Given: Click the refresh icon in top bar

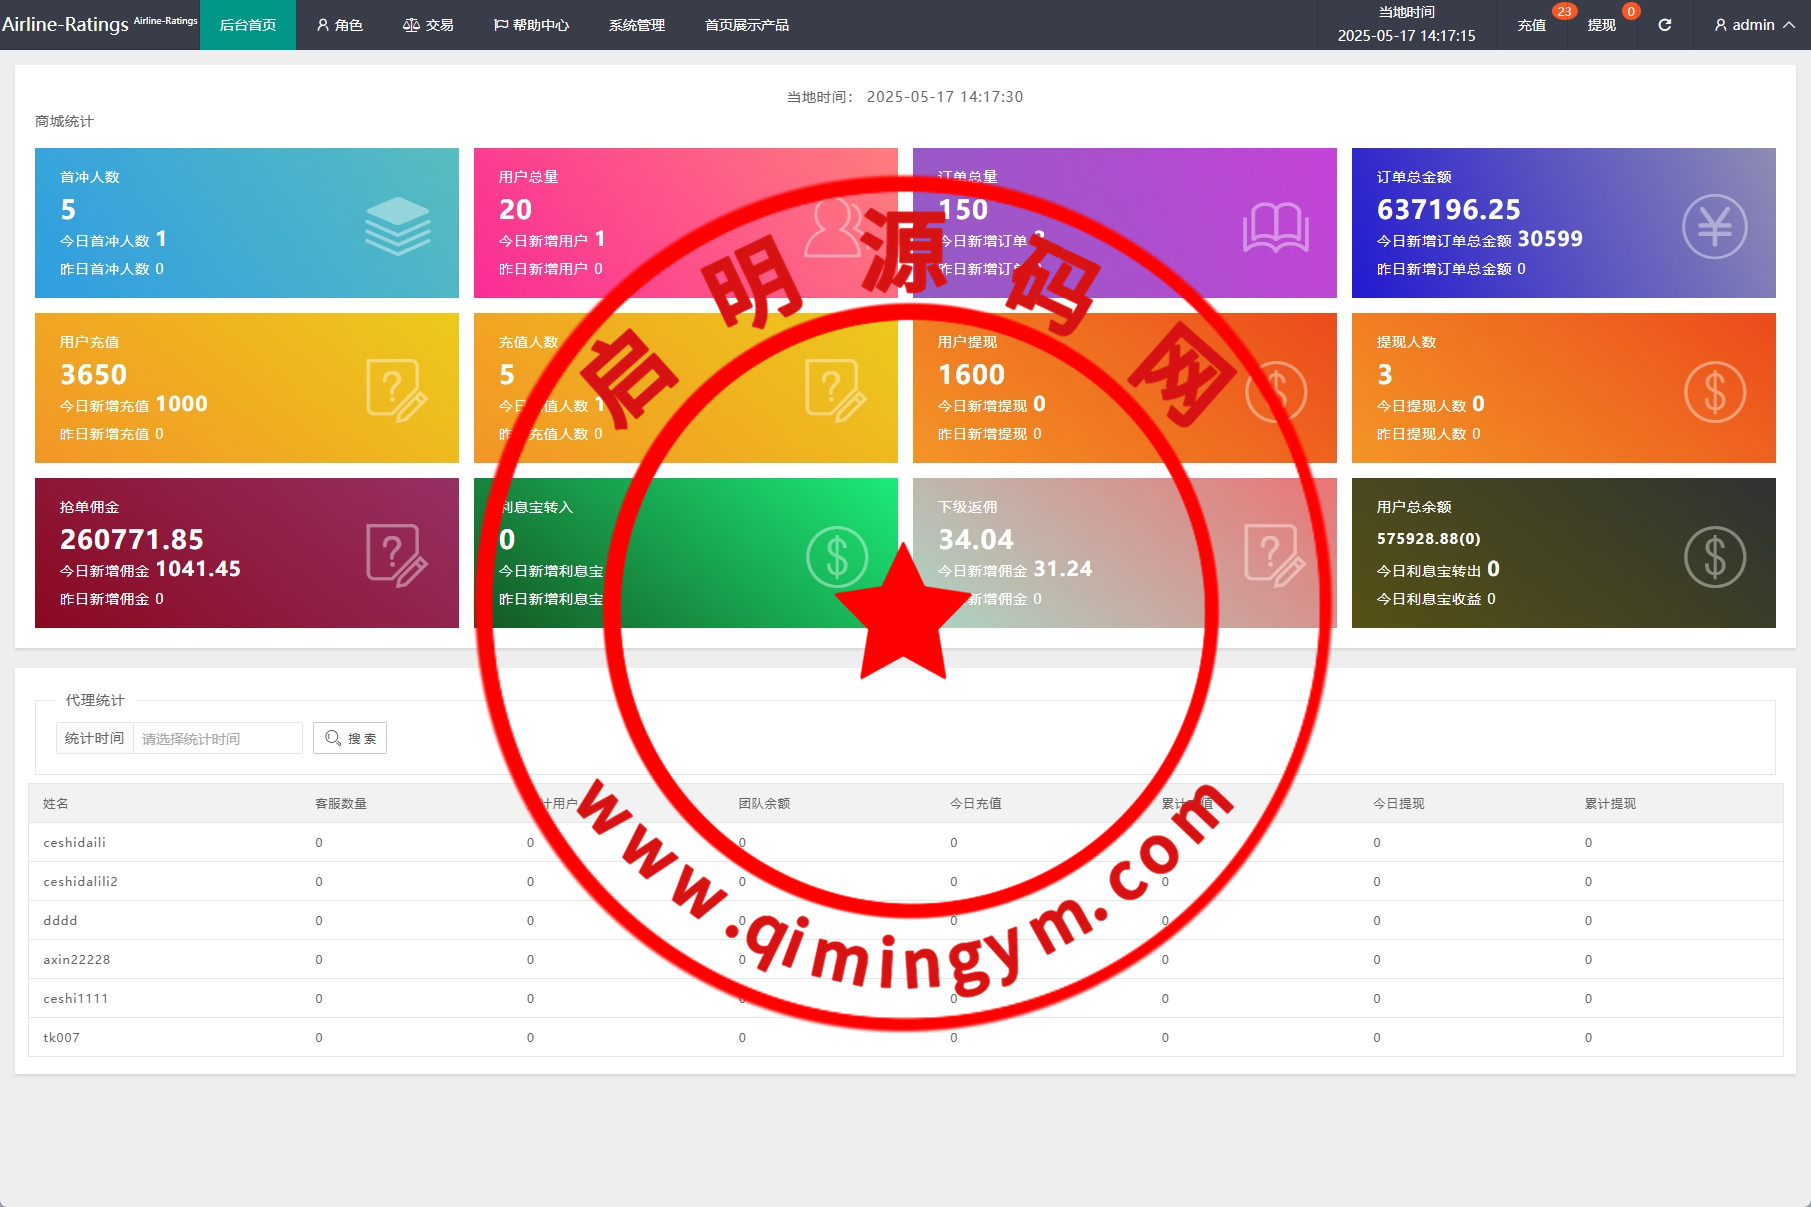Looking at the screenshot, I should 1664,25.
